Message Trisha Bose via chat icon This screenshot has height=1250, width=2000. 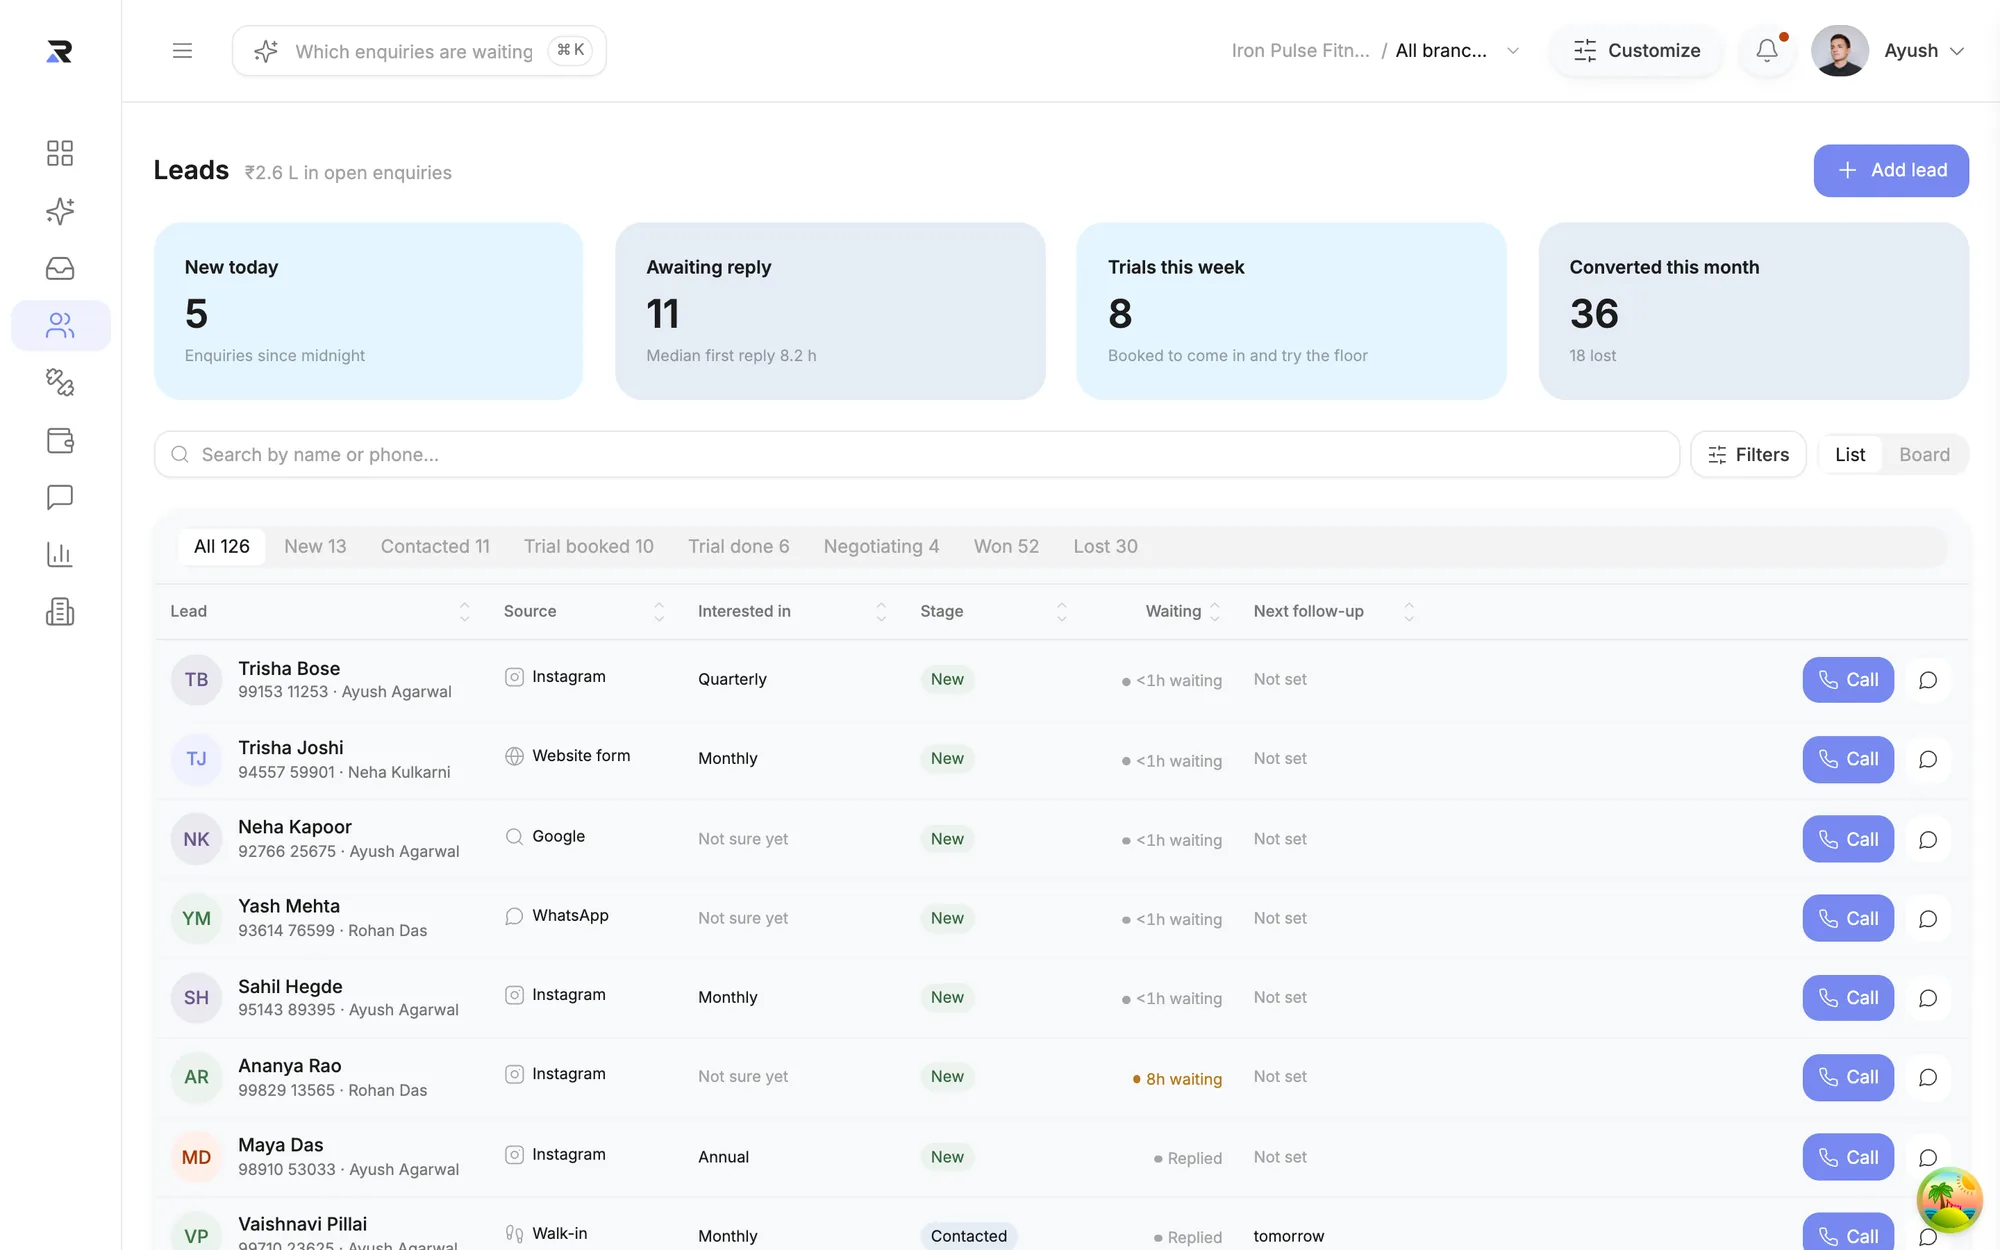pos(1928,680)
